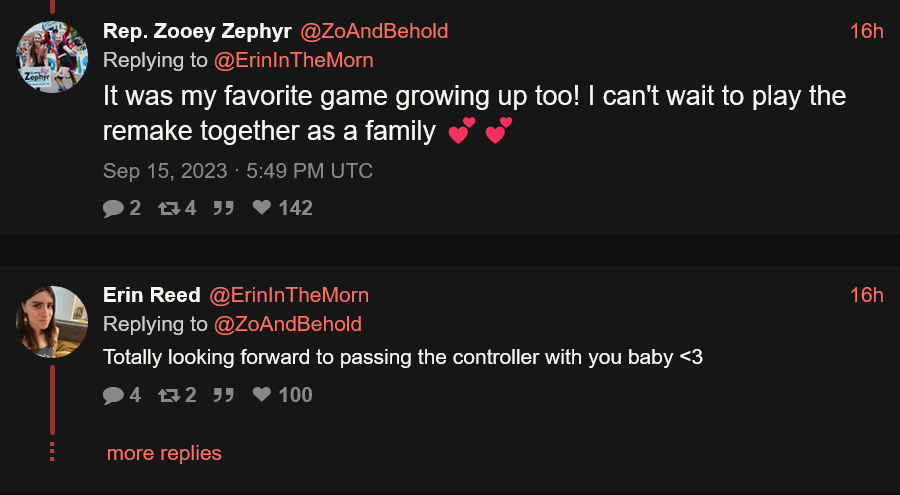Like Erin Reed's tweet via heart icon

(x=262, y=395)
